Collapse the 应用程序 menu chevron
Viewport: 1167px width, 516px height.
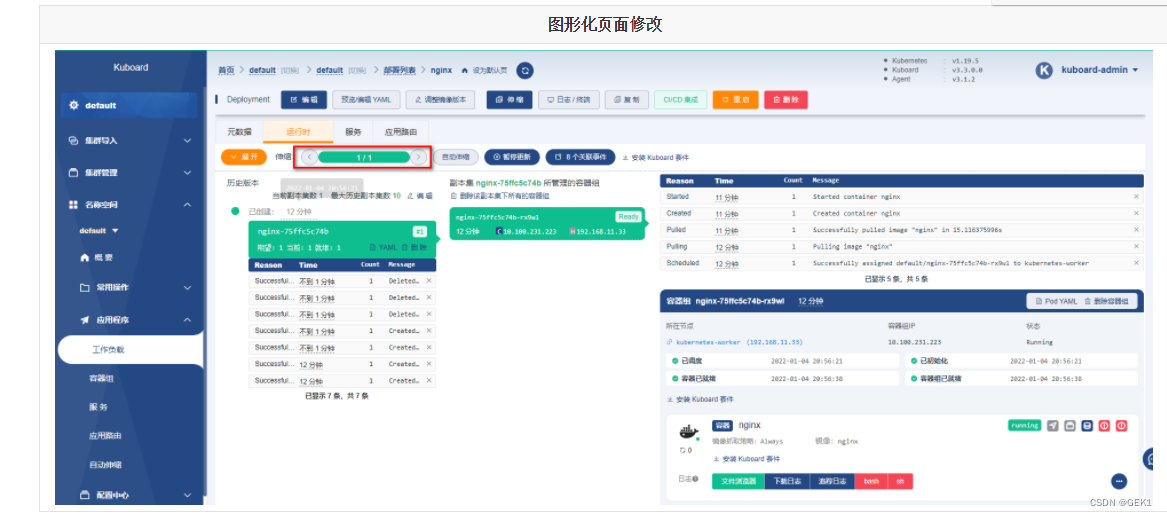[x=187, y=320]
